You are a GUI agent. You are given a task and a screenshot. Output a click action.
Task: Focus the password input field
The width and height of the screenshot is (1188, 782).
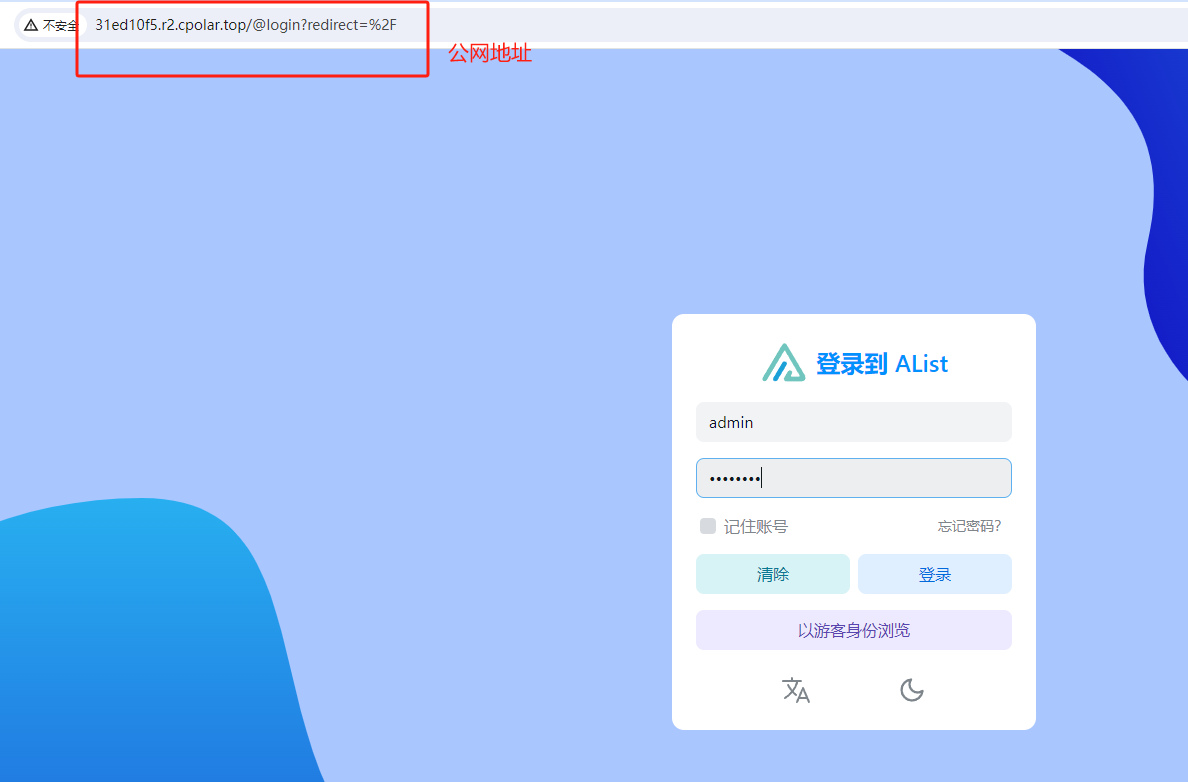pos(854,478)
